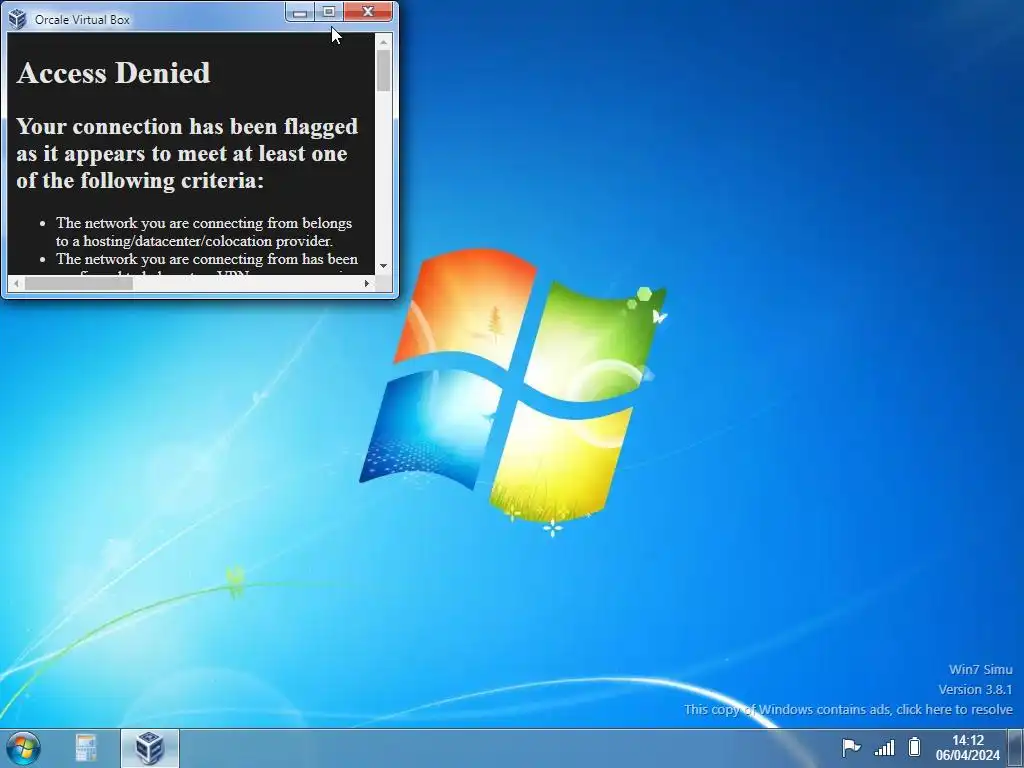1024x768 pixels.
Task: Click the vertical scrollbar thumb
Action: 383,71
